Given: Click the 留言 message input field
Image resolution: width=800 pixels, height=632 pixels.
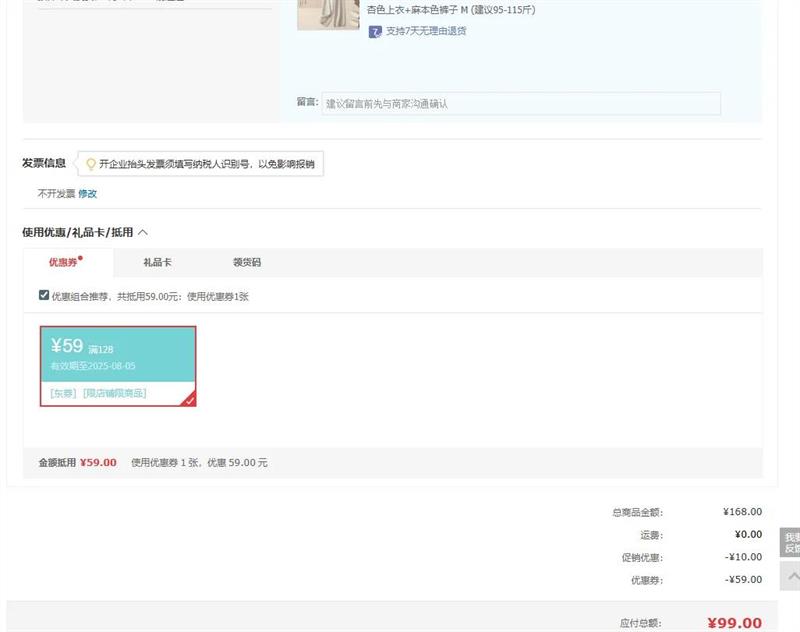Looking at the screenshot, I should point(520,103).
